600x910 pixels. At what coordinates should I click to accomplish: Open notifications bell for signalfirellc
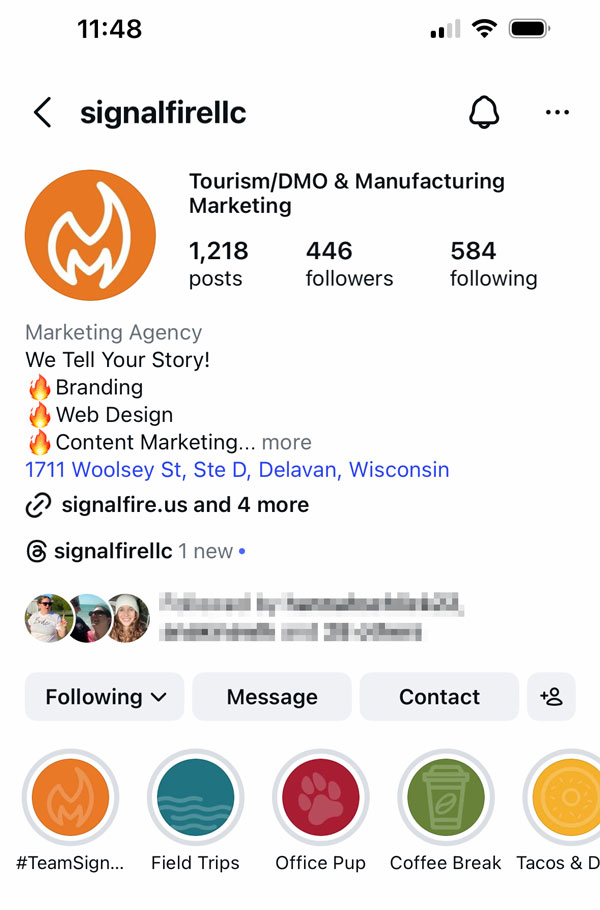coord(484,113)
